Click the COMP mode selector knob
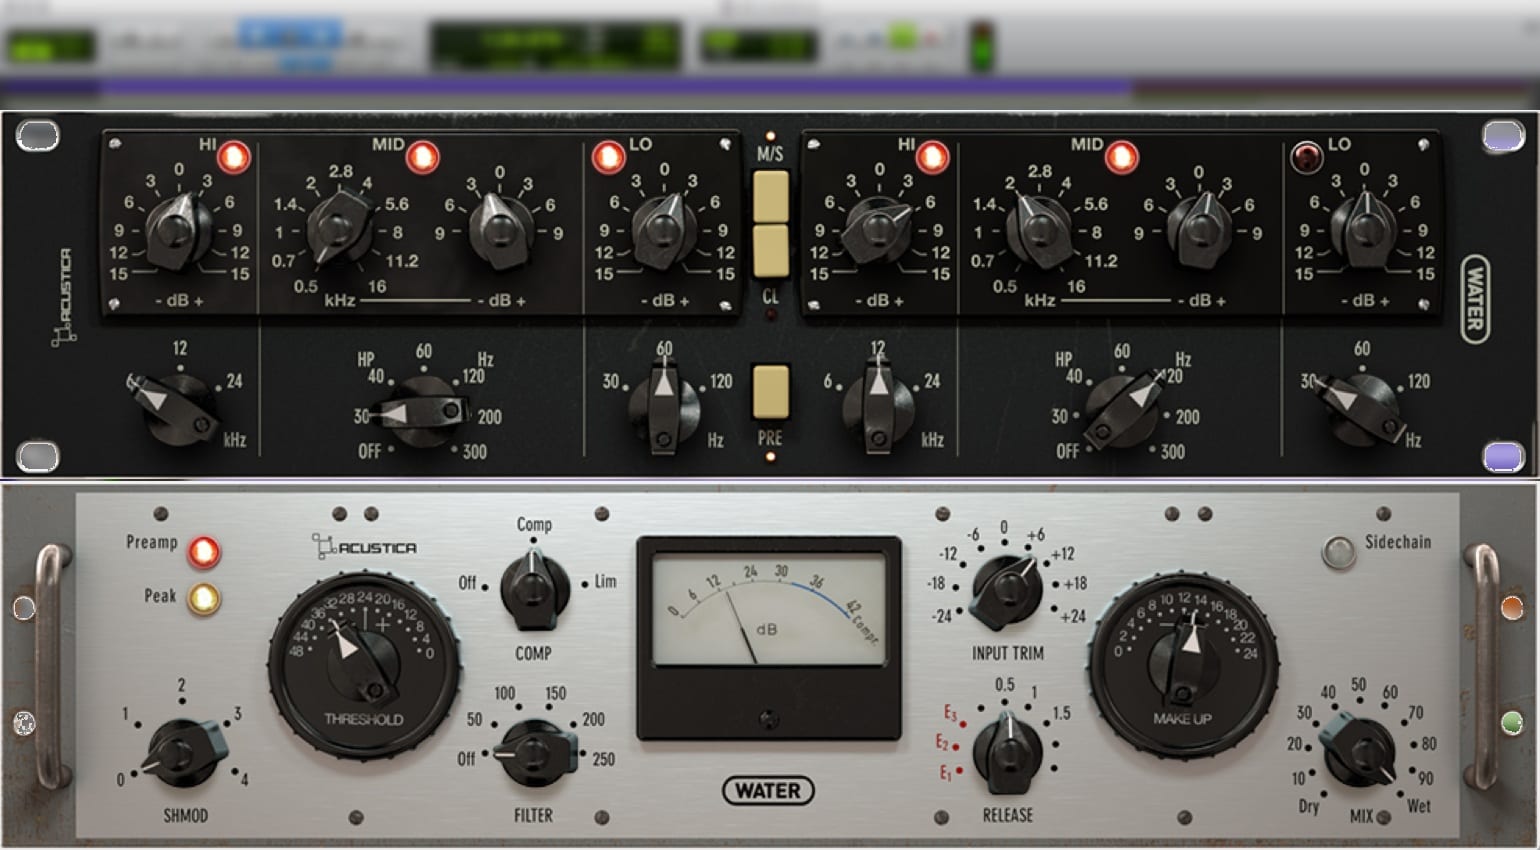Image resolution: width=1540 pixels, height=850 pixels. [533, 590]
